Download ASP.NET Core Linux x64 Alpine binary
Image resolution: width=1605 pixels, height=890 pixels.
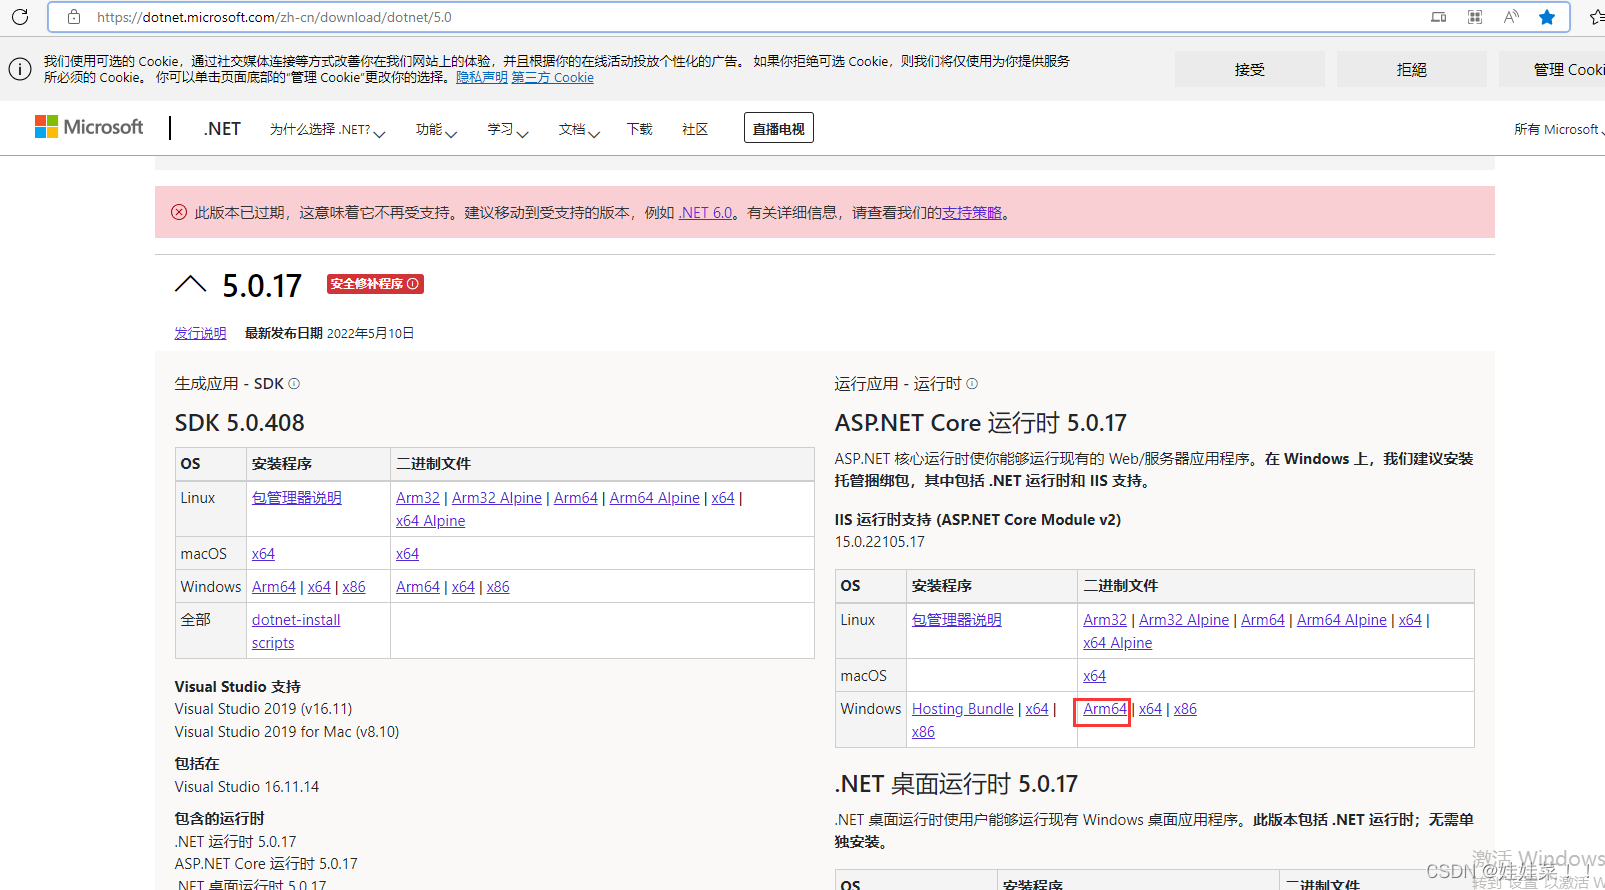[1118, 643]
